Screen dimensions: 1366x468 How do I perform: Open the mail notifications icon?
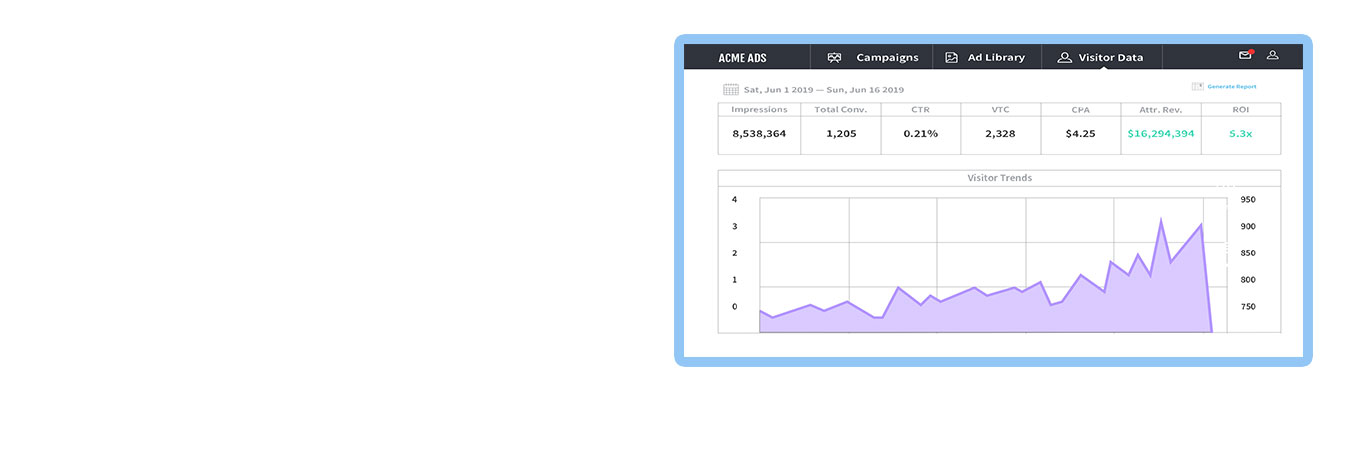1245,55
